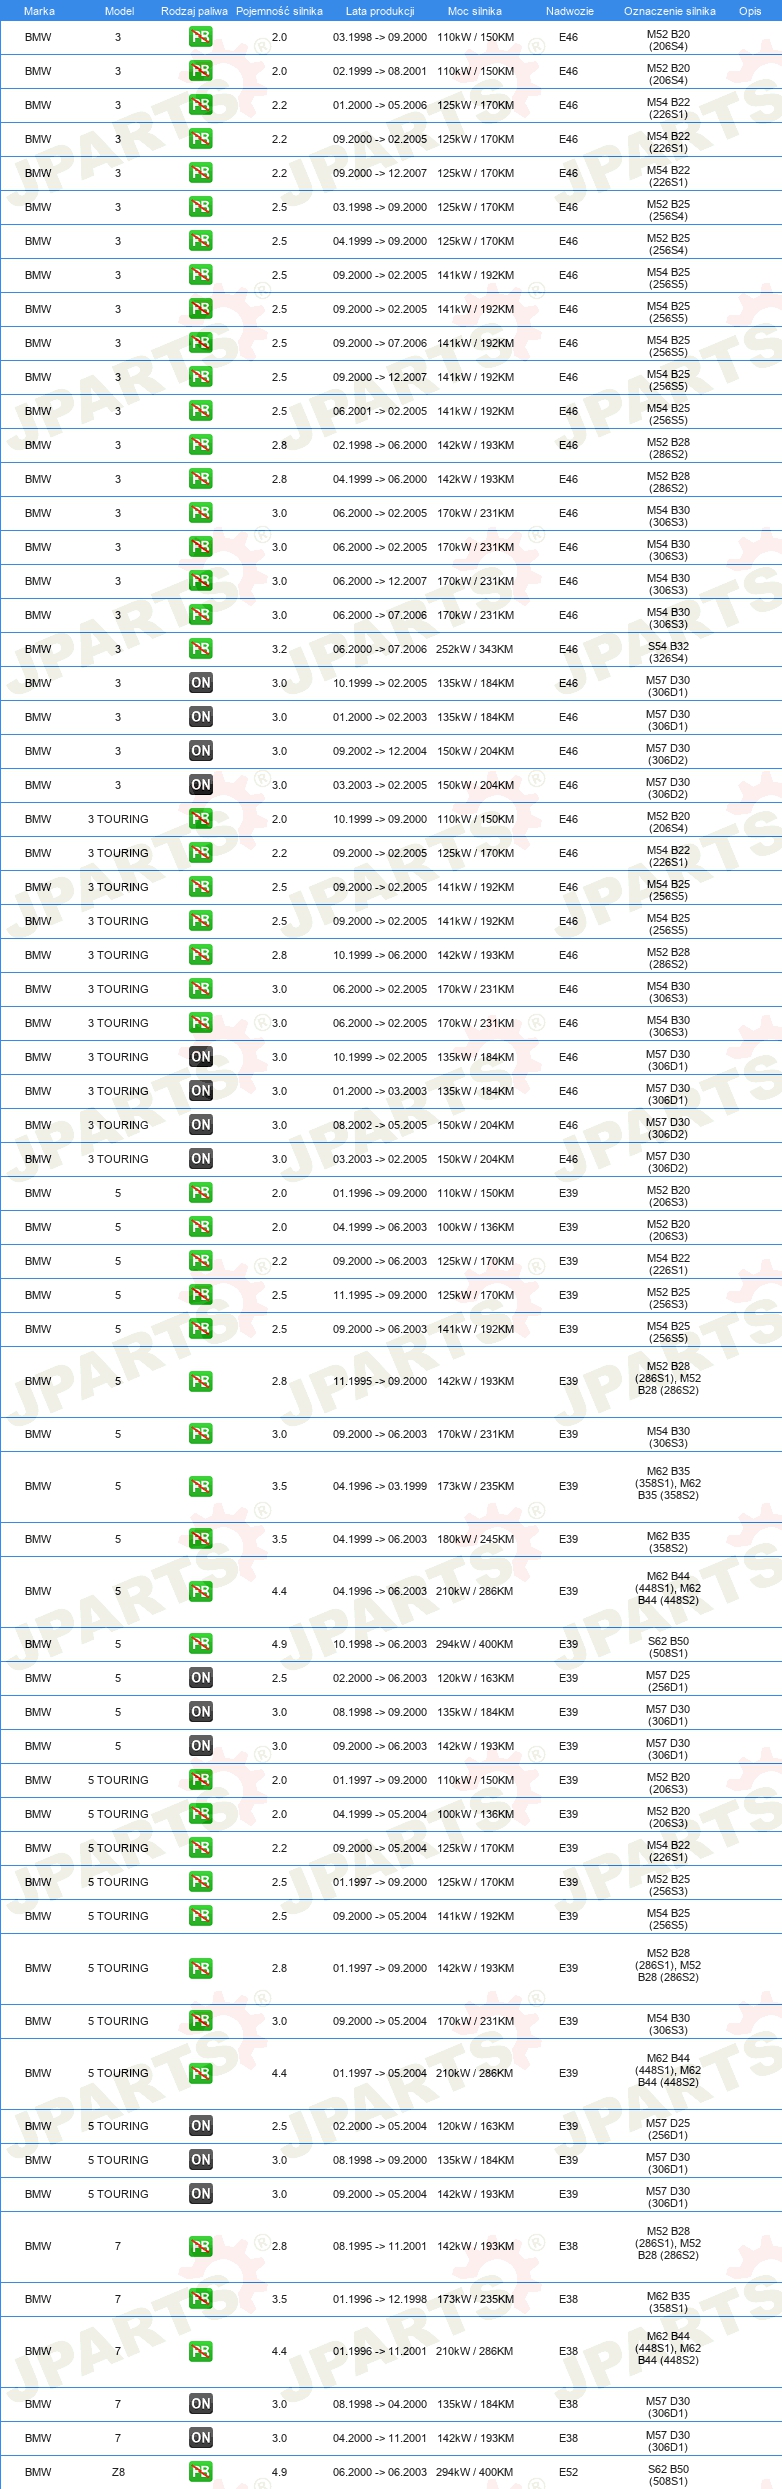Click petrol icon in row dated 02.1999 -> 08.2001
The height and width of the screenshot is (2489, 782).
(201, 71)
